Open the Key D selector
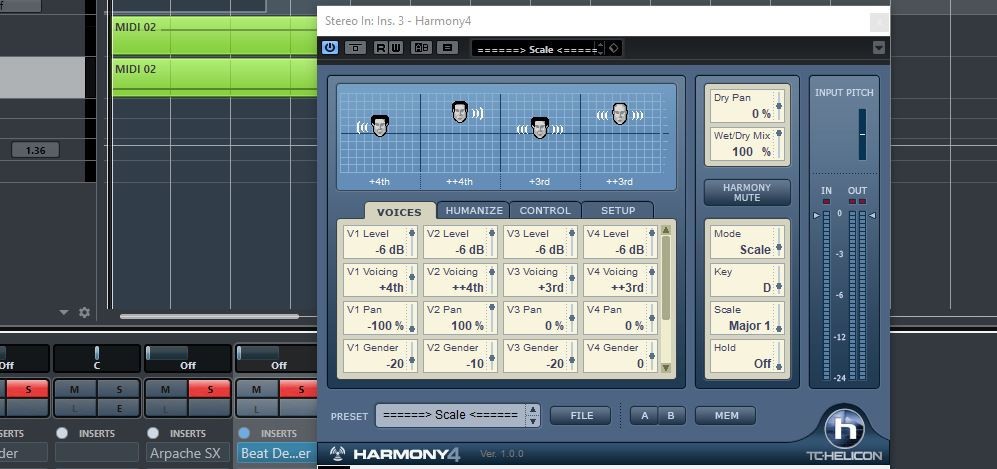 (x=746, y=280)
